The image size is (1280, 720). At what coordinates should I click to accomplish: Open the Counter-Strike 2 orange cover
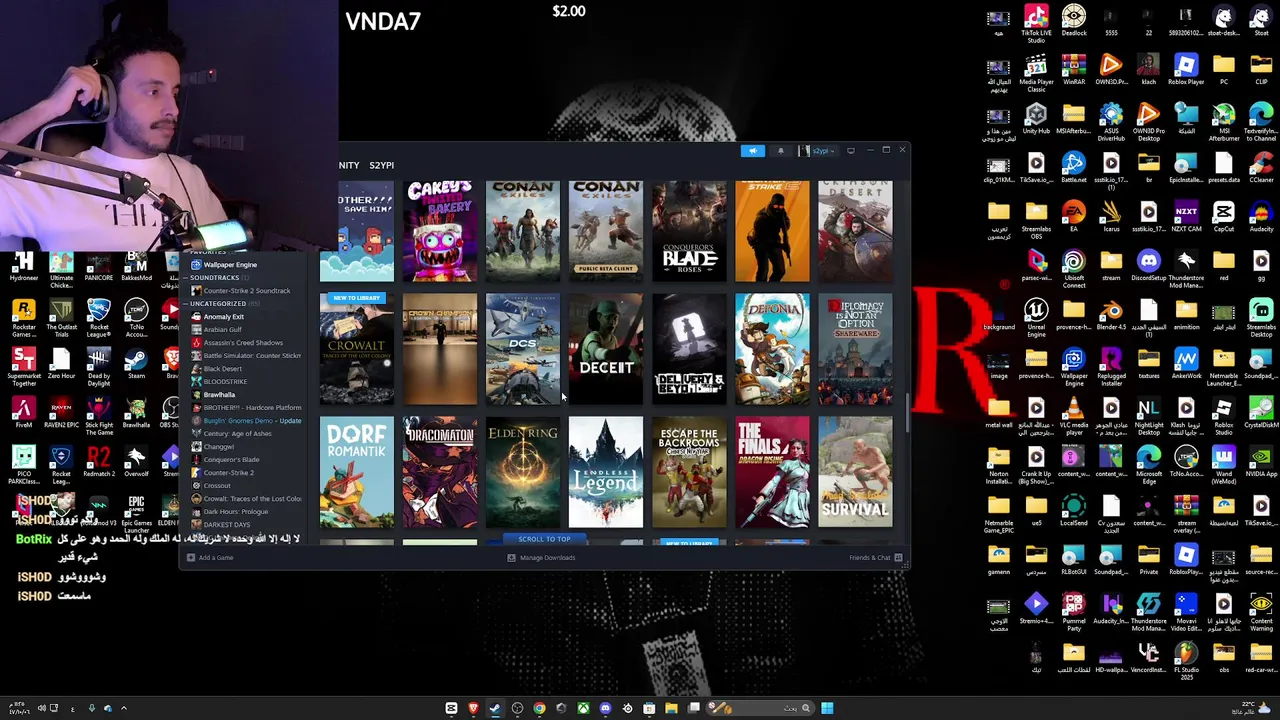(772, 231)
